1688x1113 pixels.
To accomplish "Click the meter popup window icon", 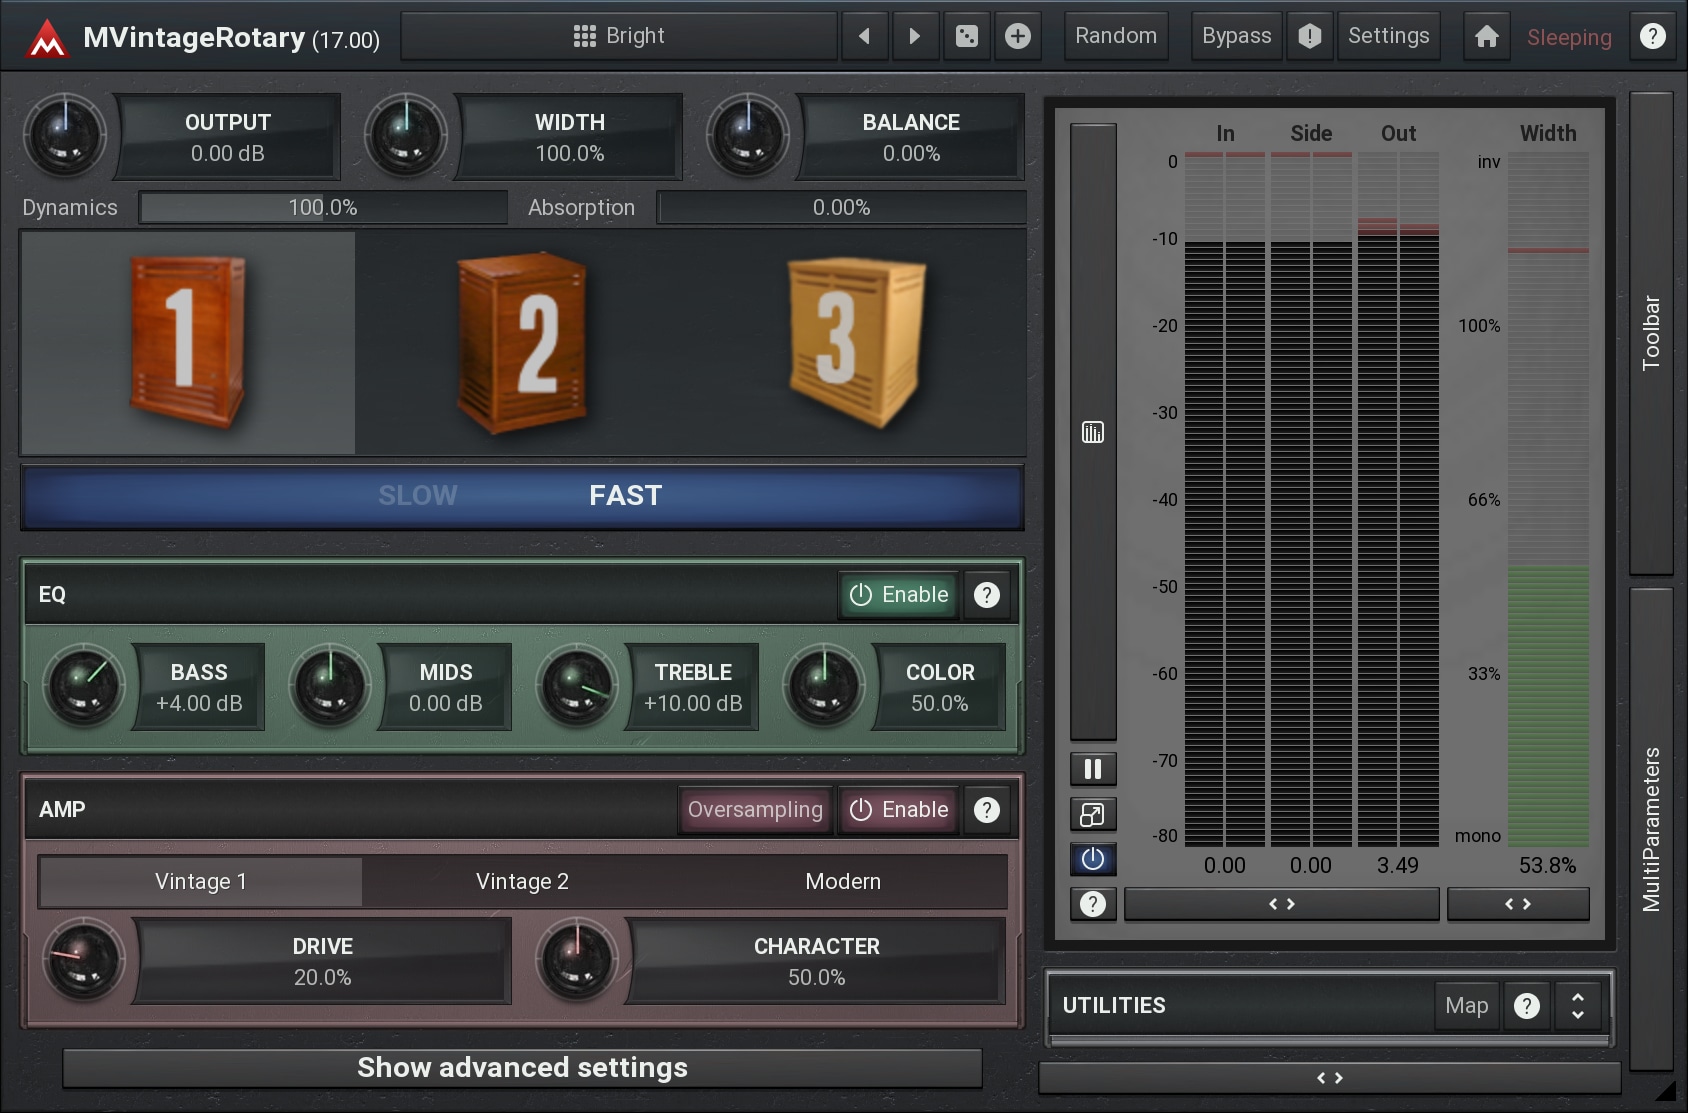I will [x=1093, y=814].
